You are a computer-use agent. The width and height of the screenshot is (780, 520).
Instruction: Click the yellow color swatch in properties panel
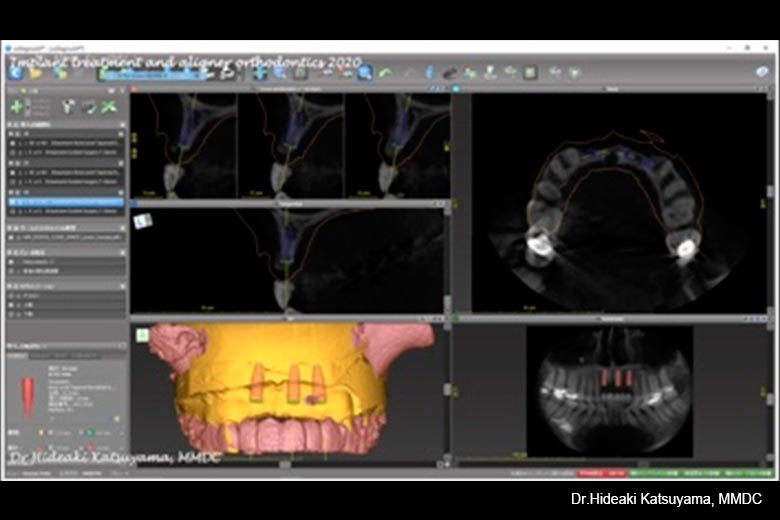[x=41, y=433]
